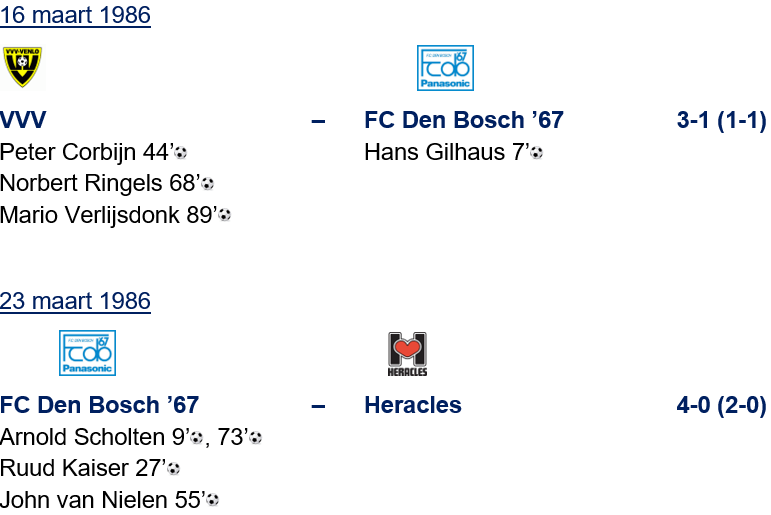The image size is (771, 515).
Task: Click the ball icon after Verlijsdonk 89'
Action: click(225, 215)
